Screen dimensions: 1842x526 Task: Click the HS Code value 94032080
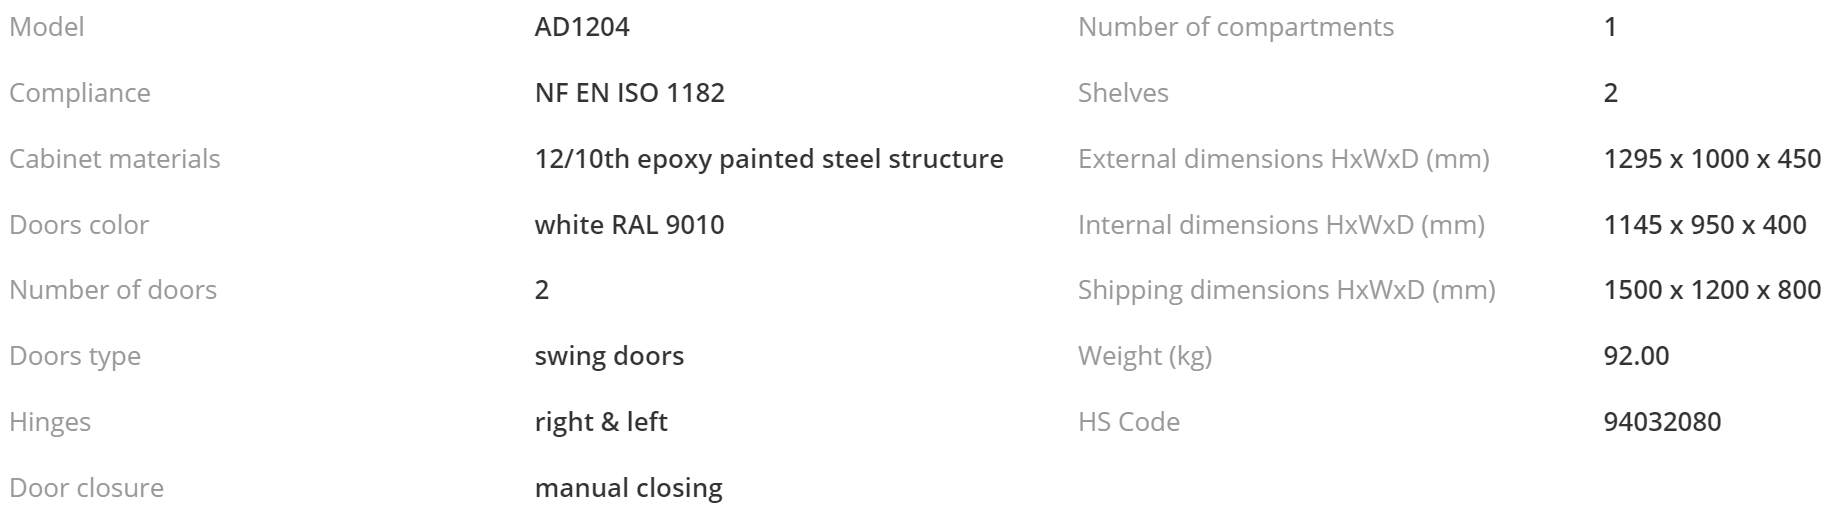[1663, 422]
